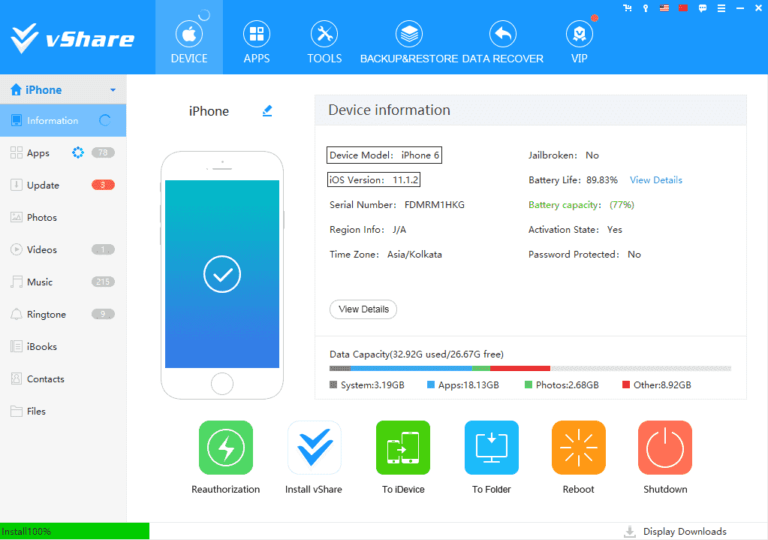Click the Videos count badge

[103, 249]
